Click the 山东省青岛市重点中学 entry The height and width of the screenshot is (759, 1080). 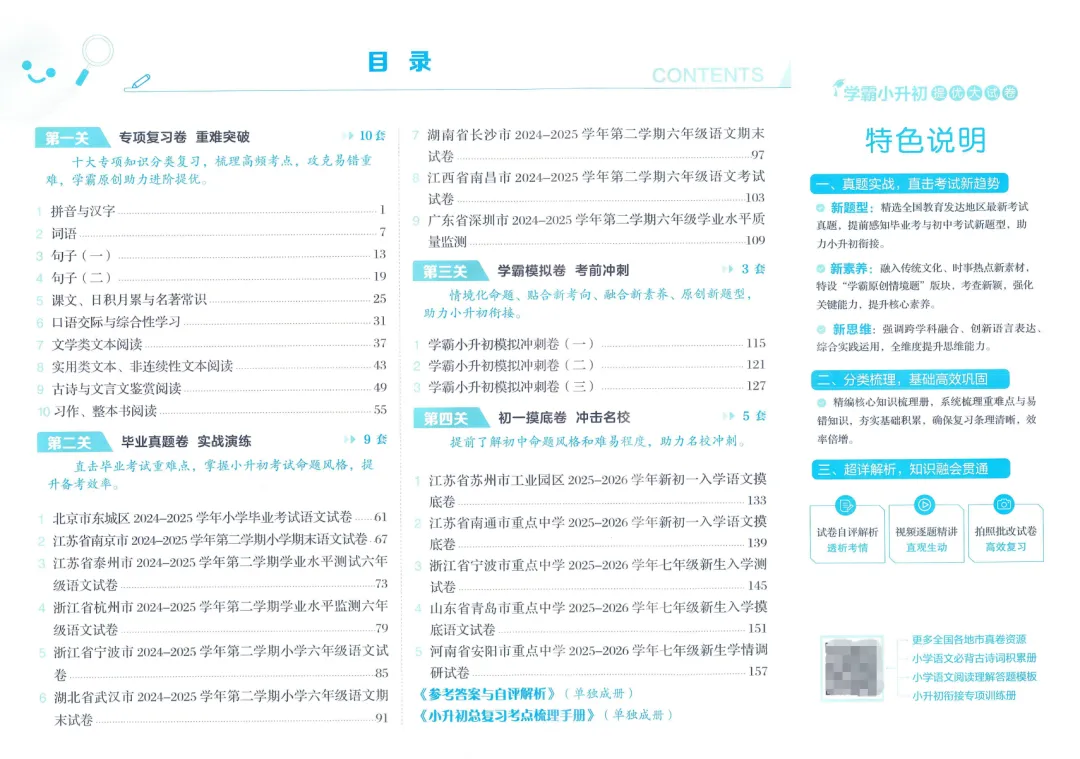pyautogui.click(x=590, y=618)
